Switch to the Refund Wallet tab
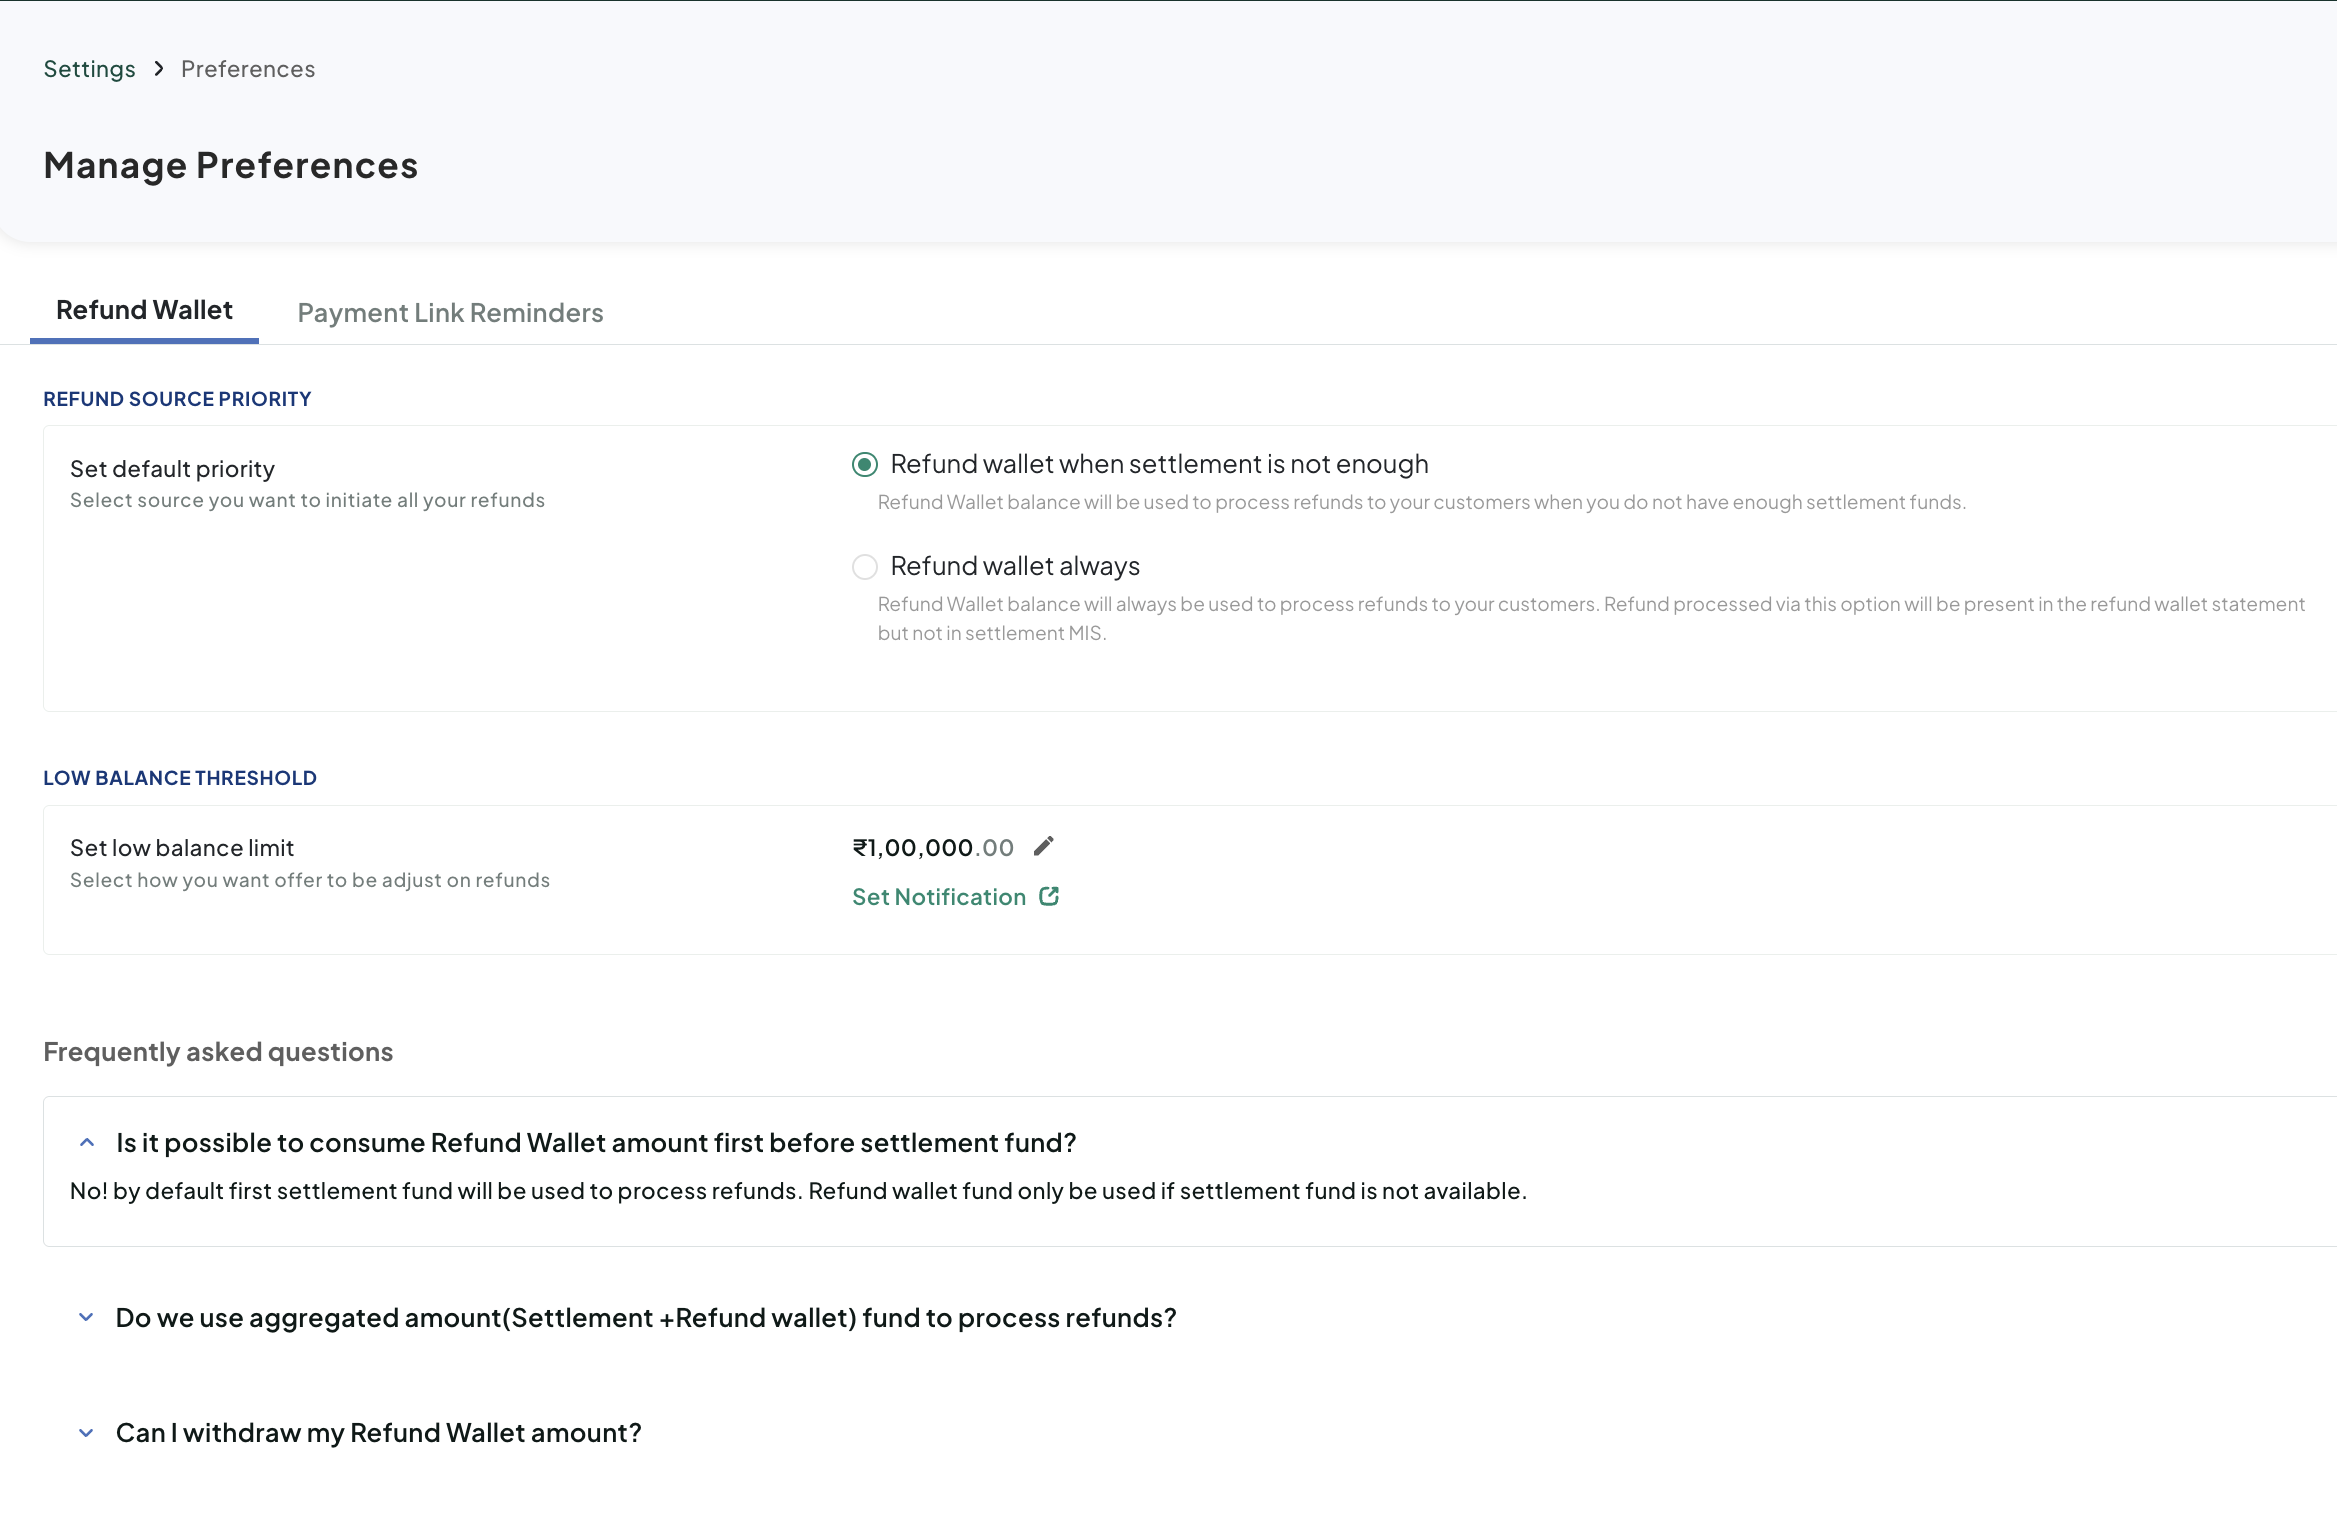2337x1532 pixels. (x=143, y=310)
